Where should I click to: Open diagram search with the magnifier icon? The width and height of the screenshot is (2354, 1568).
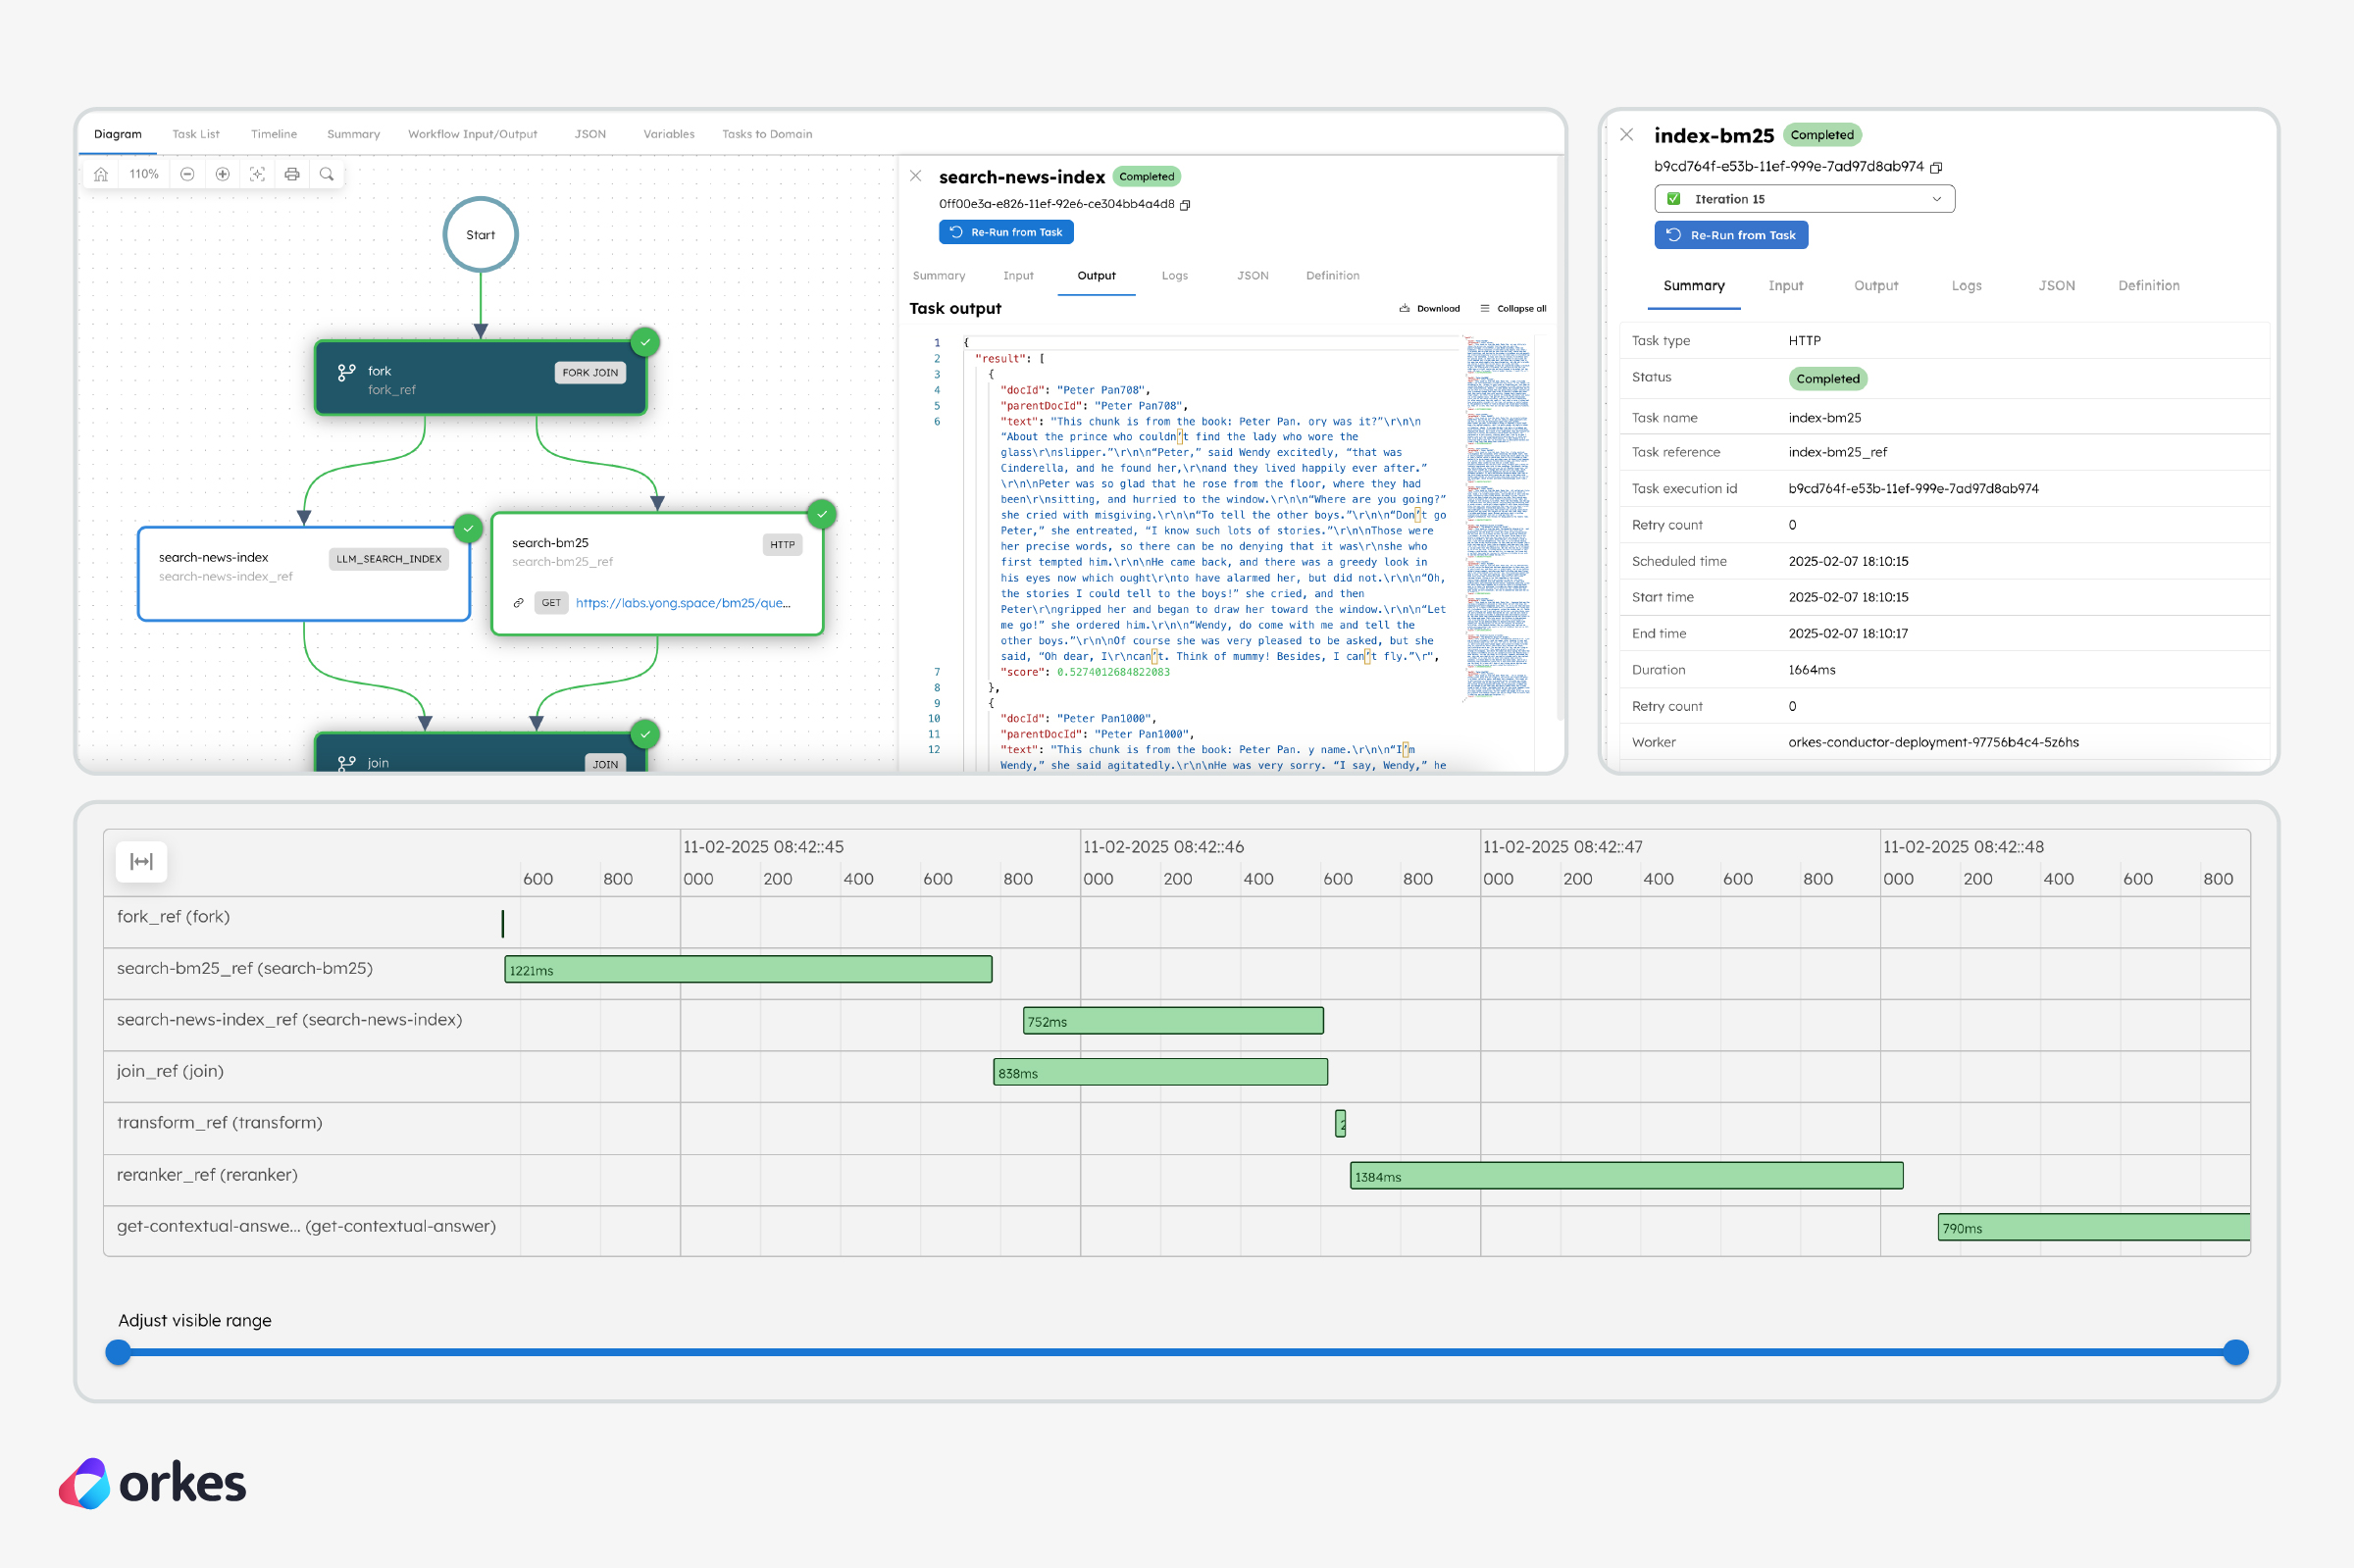(x=327, y=173)
